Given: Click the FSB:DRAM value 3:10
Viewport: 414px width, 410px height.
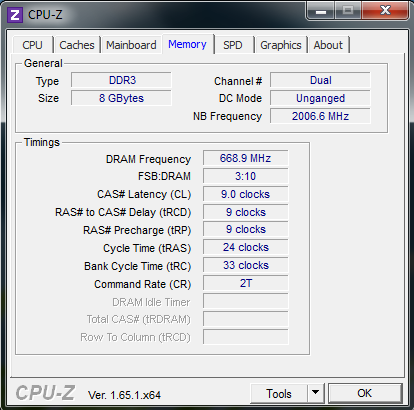Looking at the screenshot, I should 246,176.
